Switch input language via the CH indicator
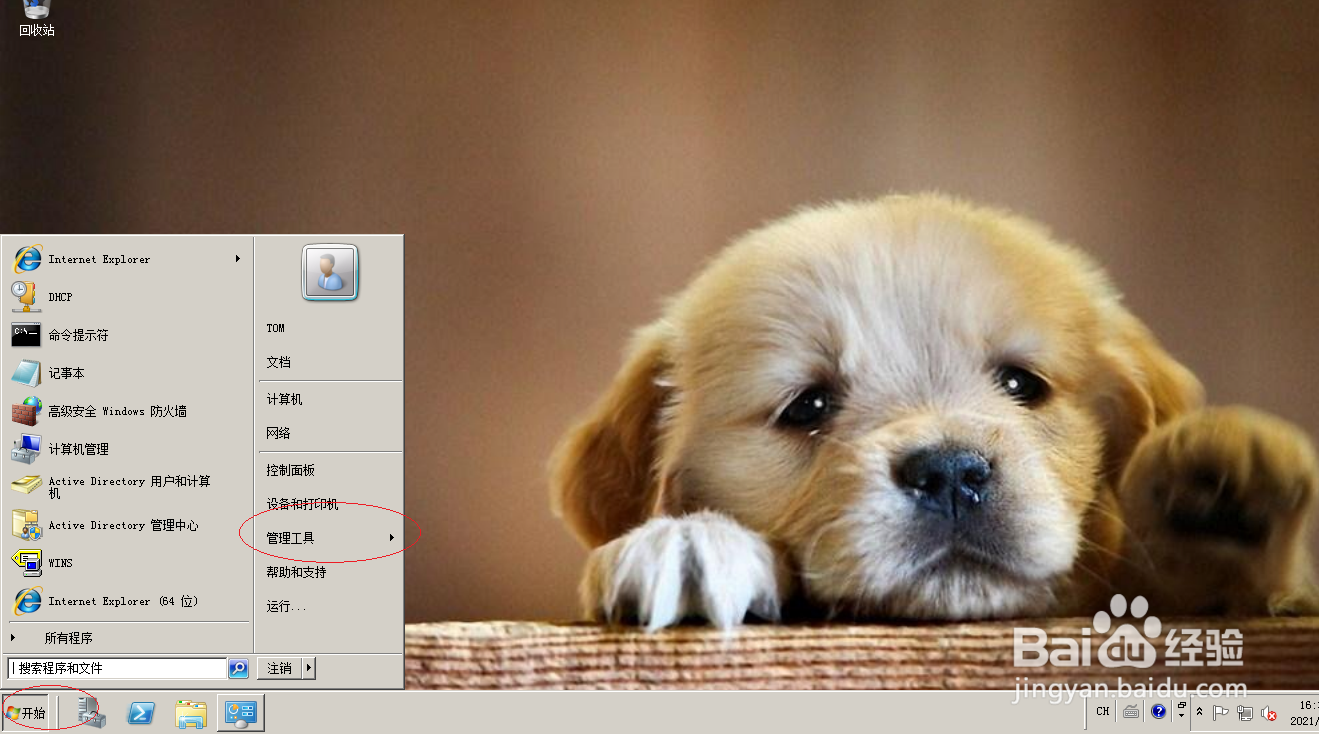1319x734 pixels. coord(1101,711)
